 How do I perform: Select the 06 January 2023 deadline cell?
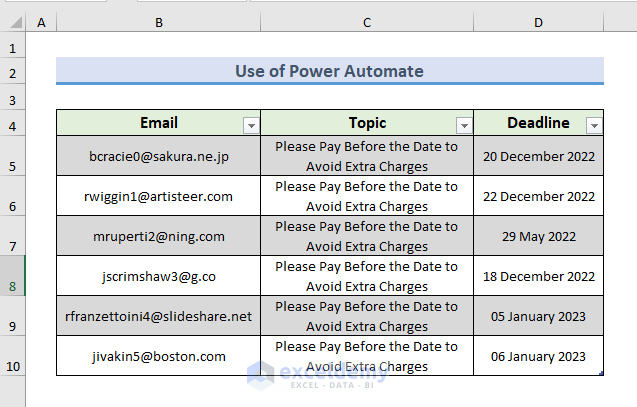click(x=538, y=356)
